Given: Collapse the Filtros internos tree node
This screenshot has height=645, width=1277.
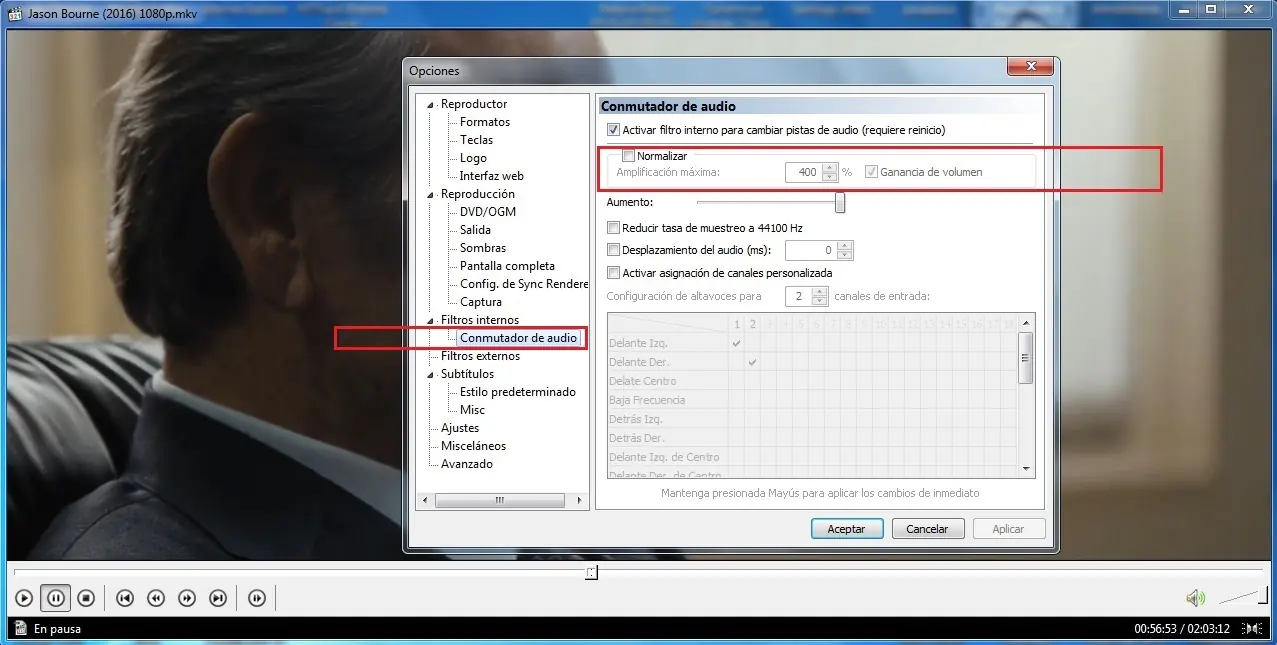Looking at the screenshot, I should (x=432, y=321).
